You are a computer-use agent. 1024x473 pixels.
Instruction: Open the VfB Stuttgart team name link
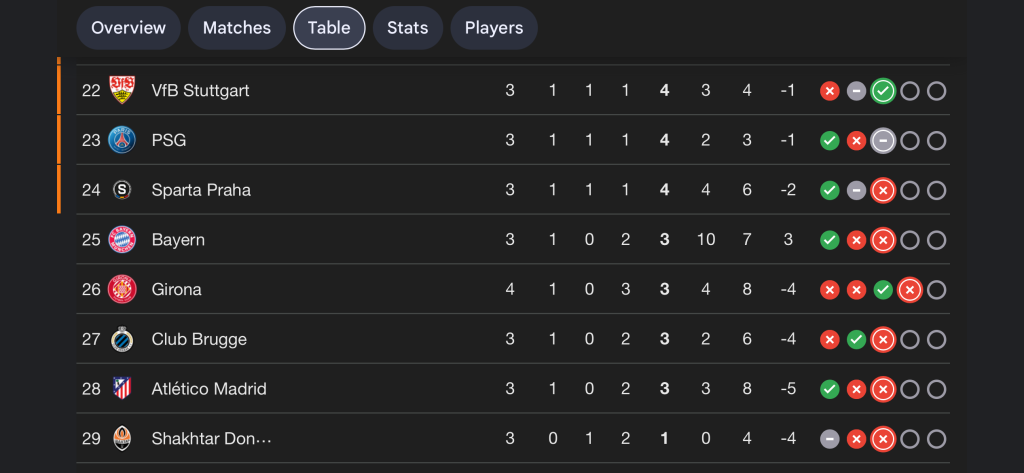click(200, 90)
